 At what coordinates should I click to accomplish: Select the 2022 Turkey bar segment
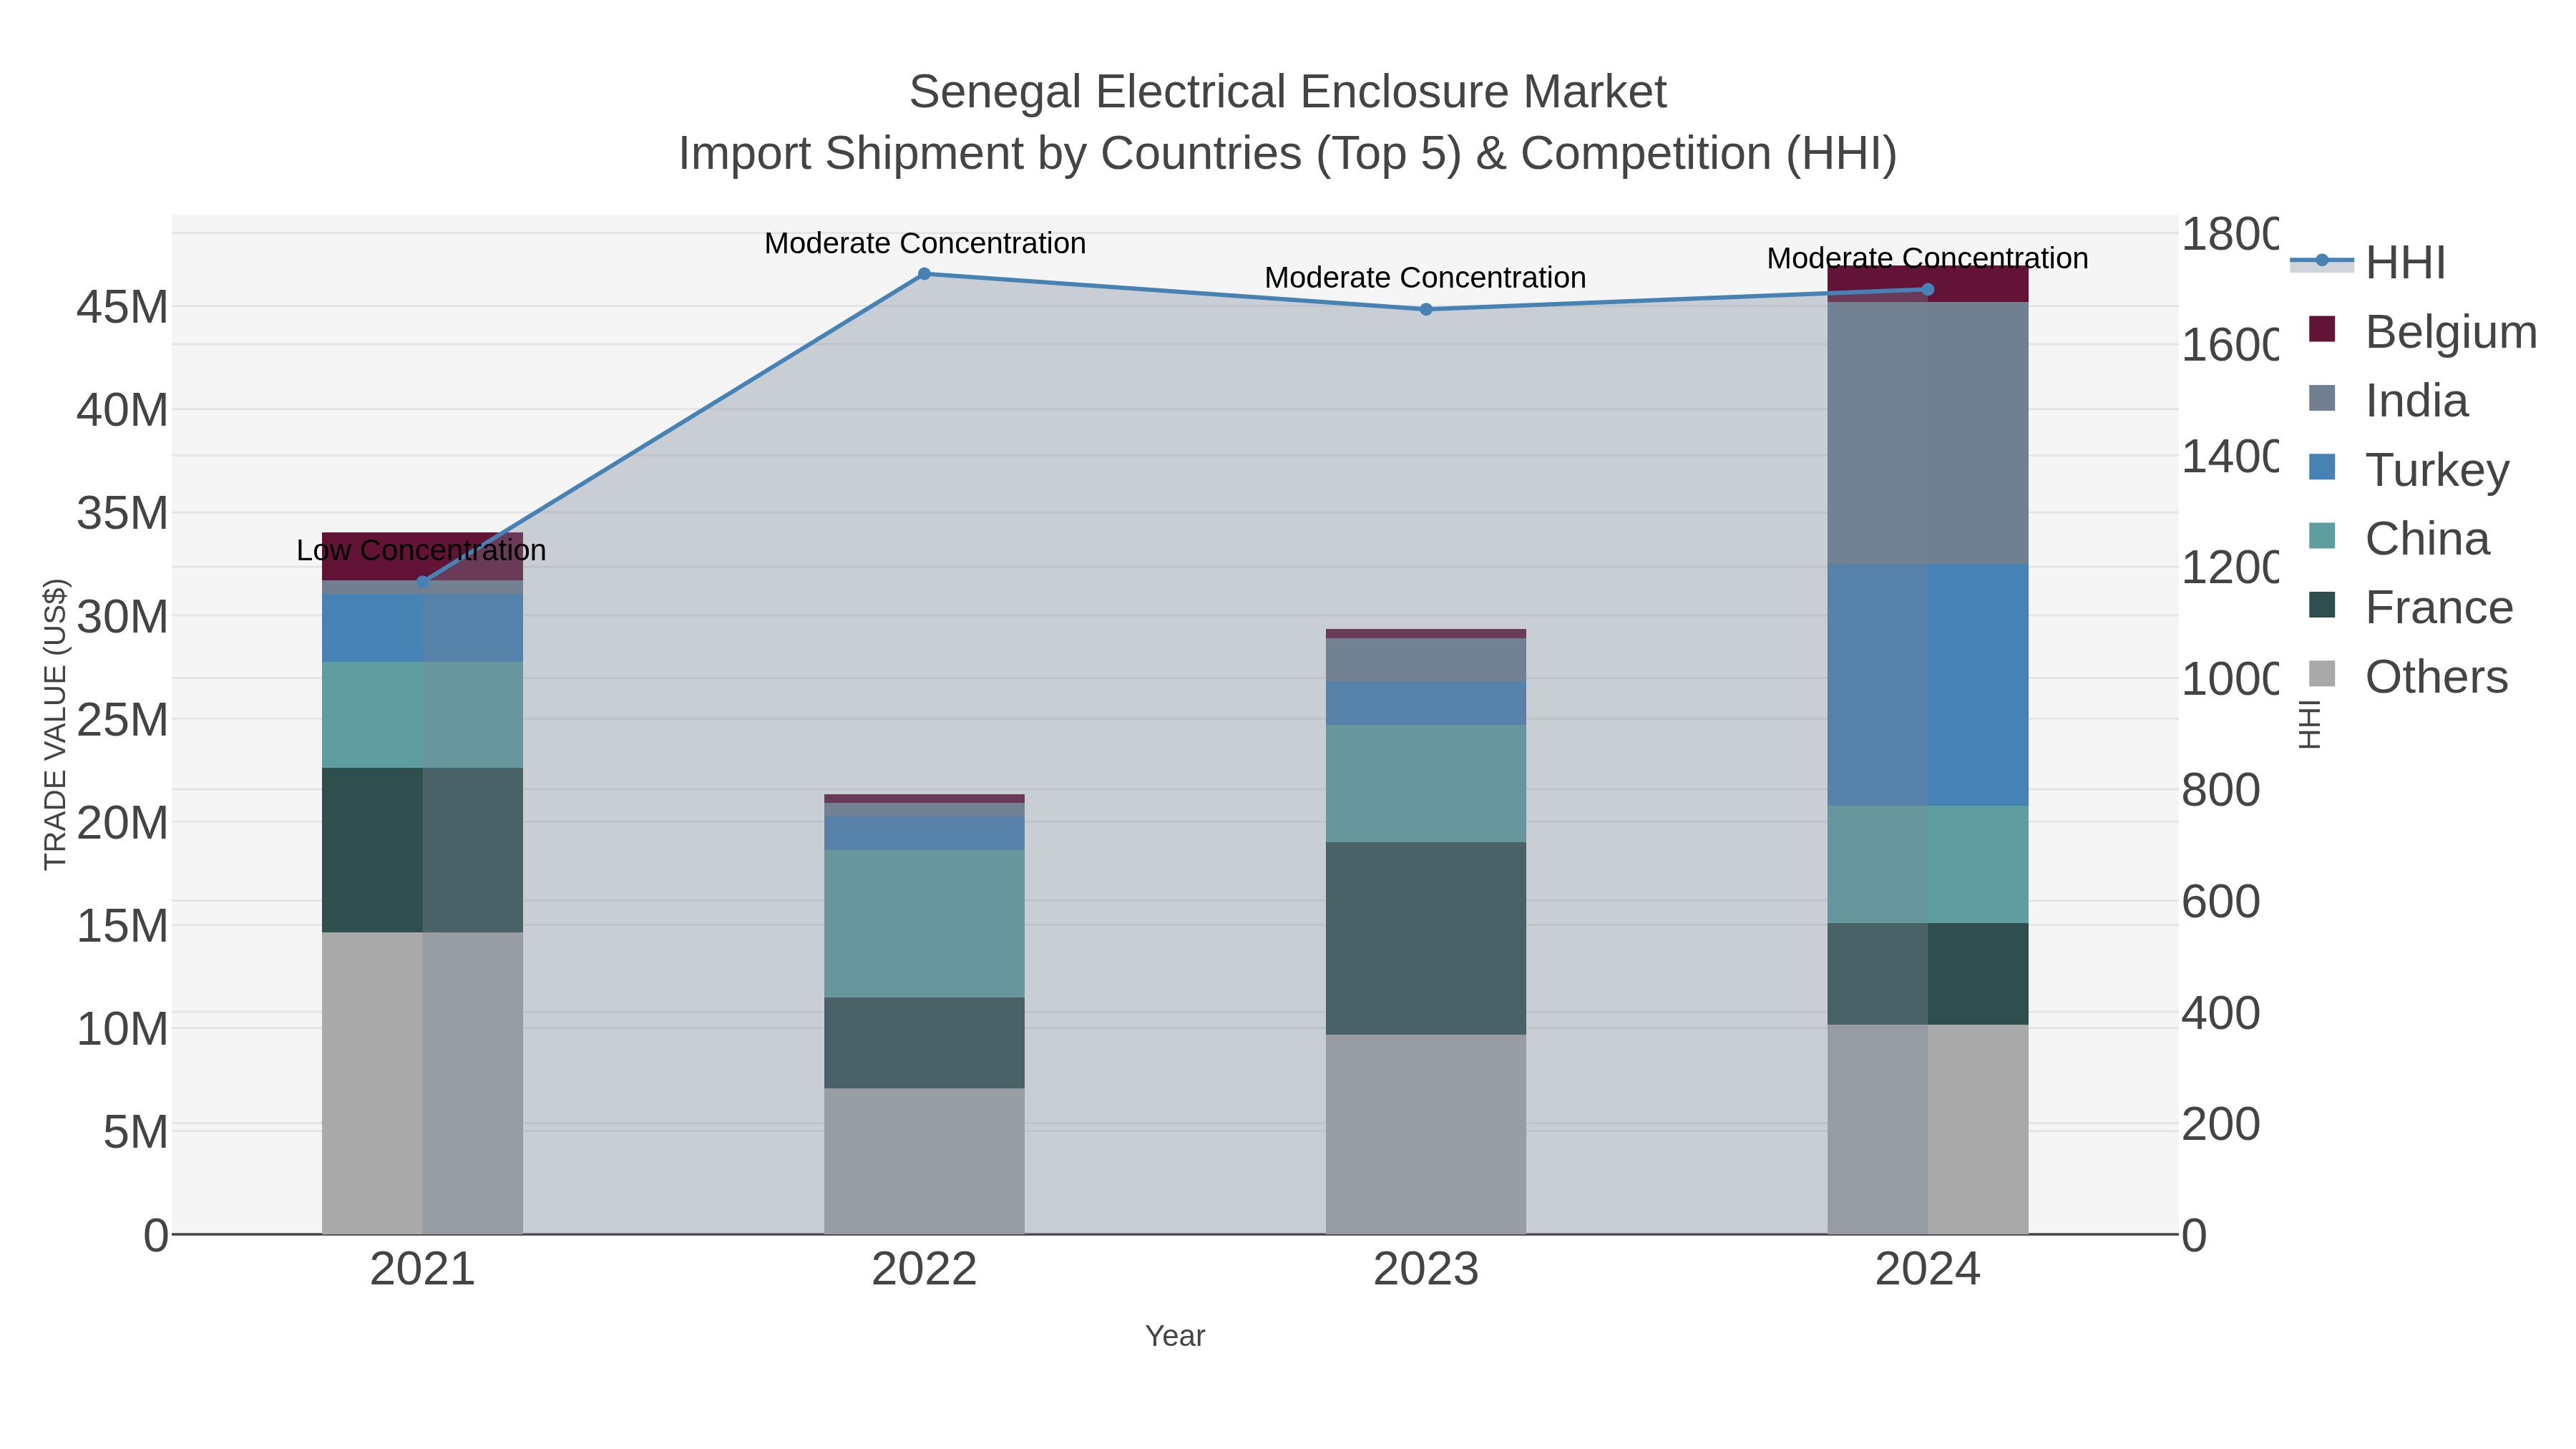924,834
